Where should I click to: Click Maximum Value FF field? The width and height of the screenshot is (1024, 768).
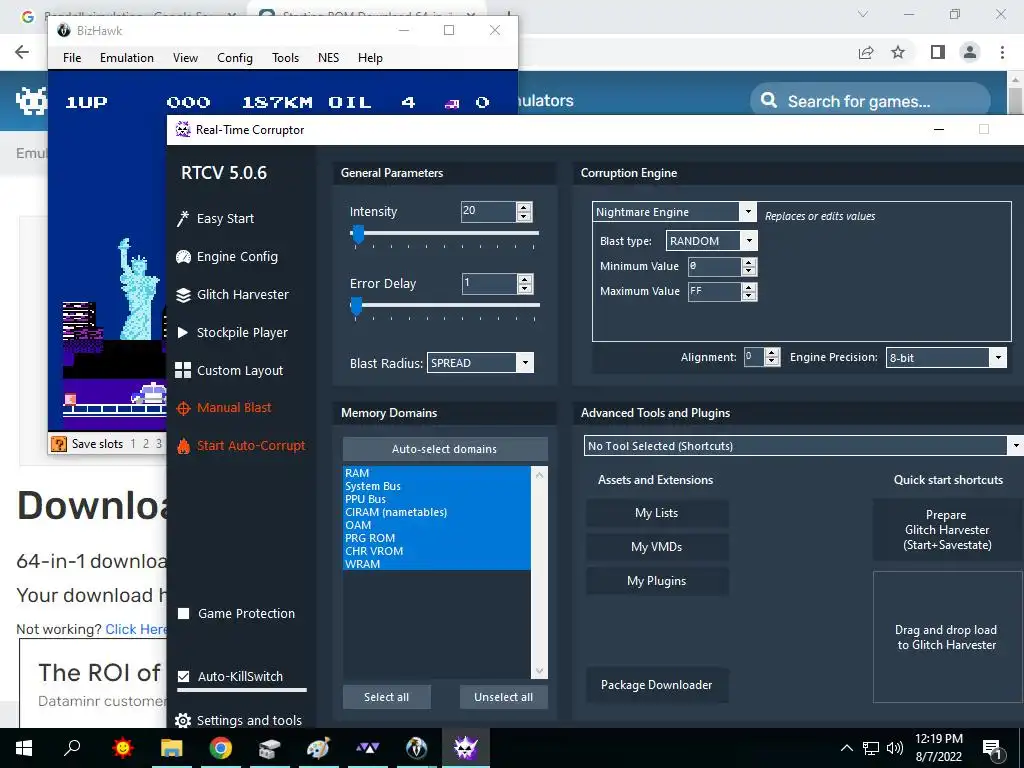pyautogui.click(x=714, y=291)
